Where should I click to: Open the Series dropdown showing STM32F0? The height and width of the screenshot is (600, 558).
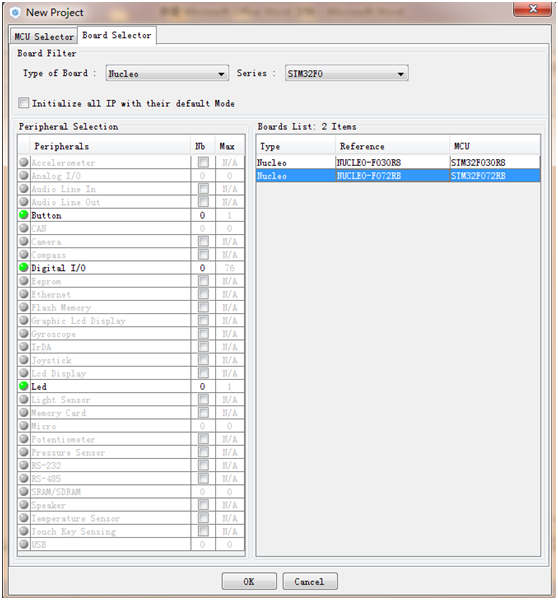346,73
